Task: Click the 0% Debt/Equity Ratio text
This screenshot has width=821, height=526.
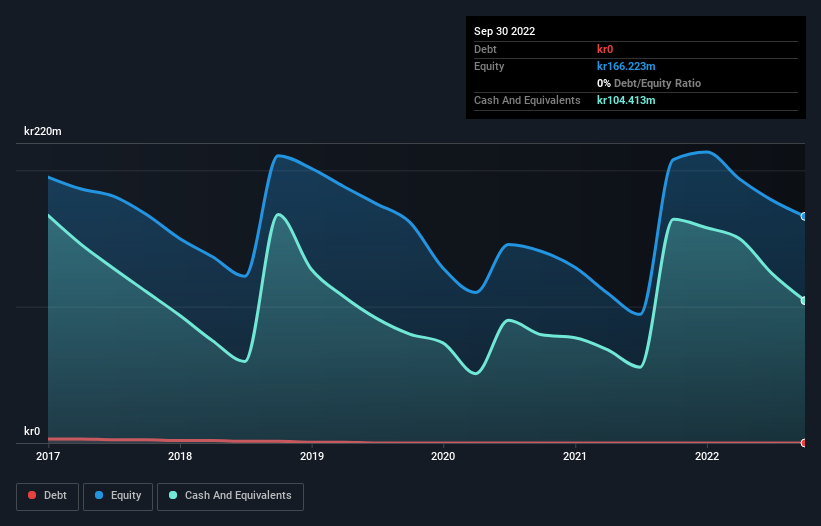Action: [649, 83]
